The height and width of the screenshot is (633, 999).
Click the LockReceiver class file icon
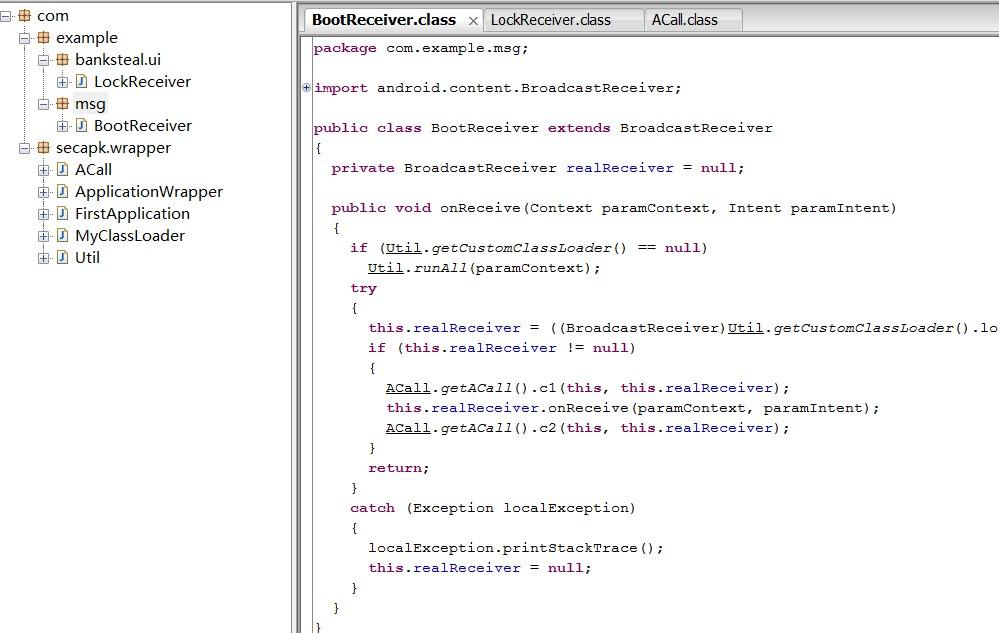point(82,82)
